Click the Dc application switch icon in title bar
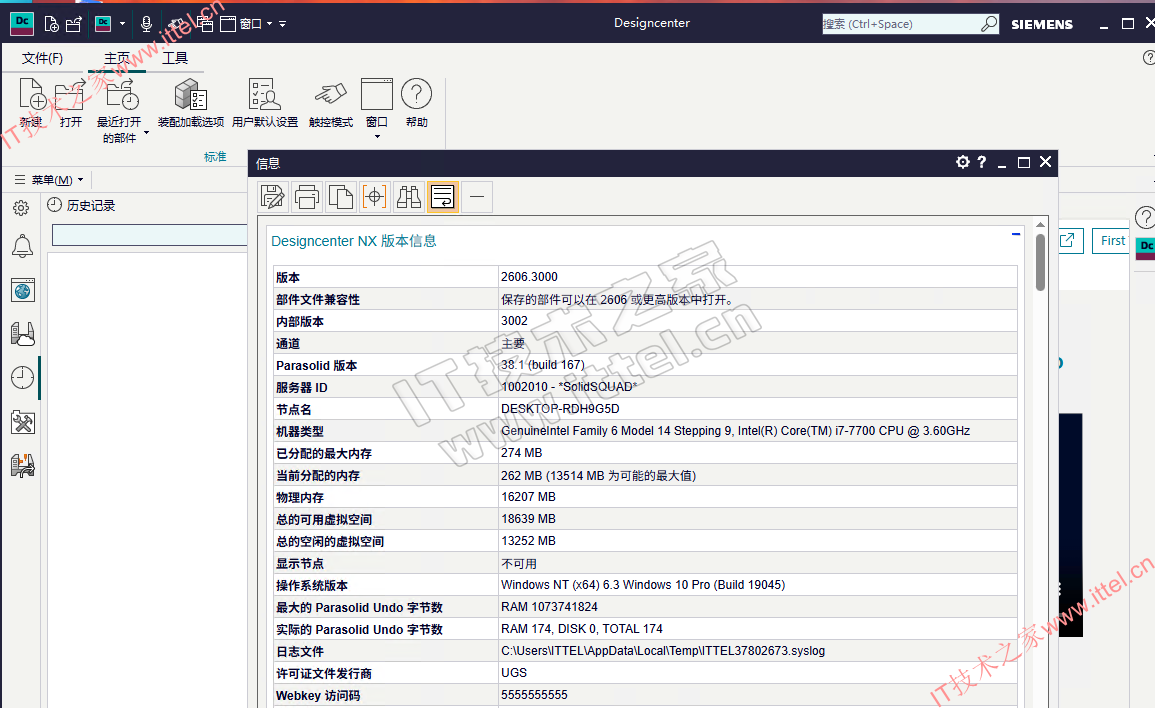 pyautogui.click(x=103, y=24)
